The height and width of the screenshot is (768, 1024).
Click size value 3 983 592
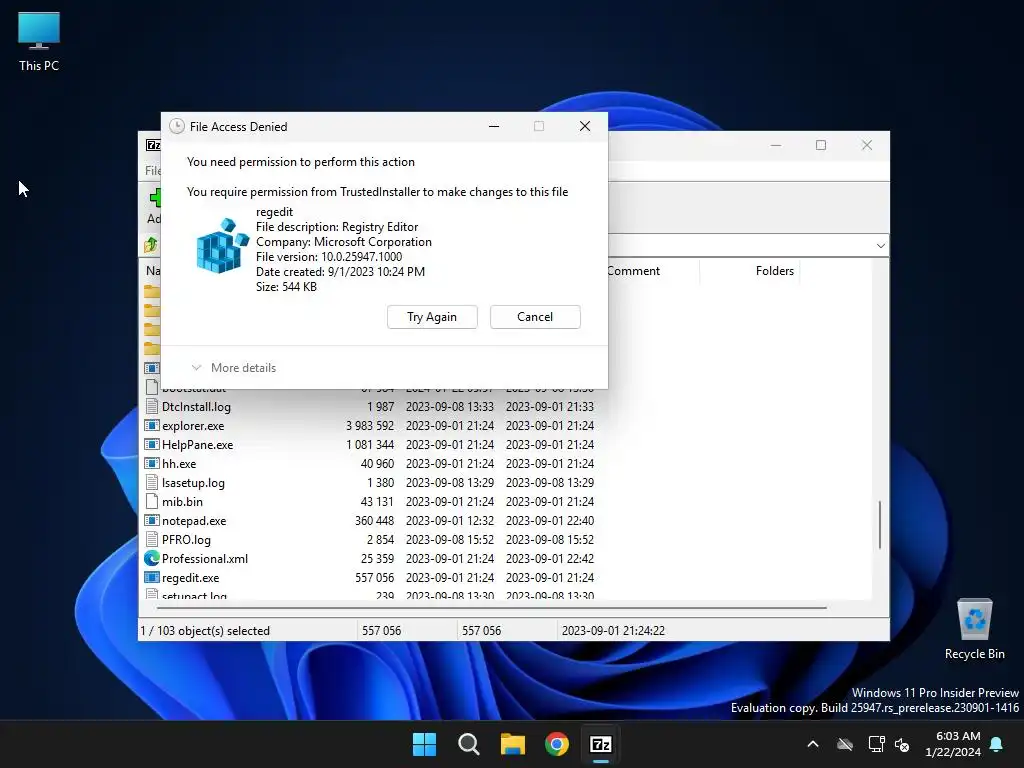370,426
